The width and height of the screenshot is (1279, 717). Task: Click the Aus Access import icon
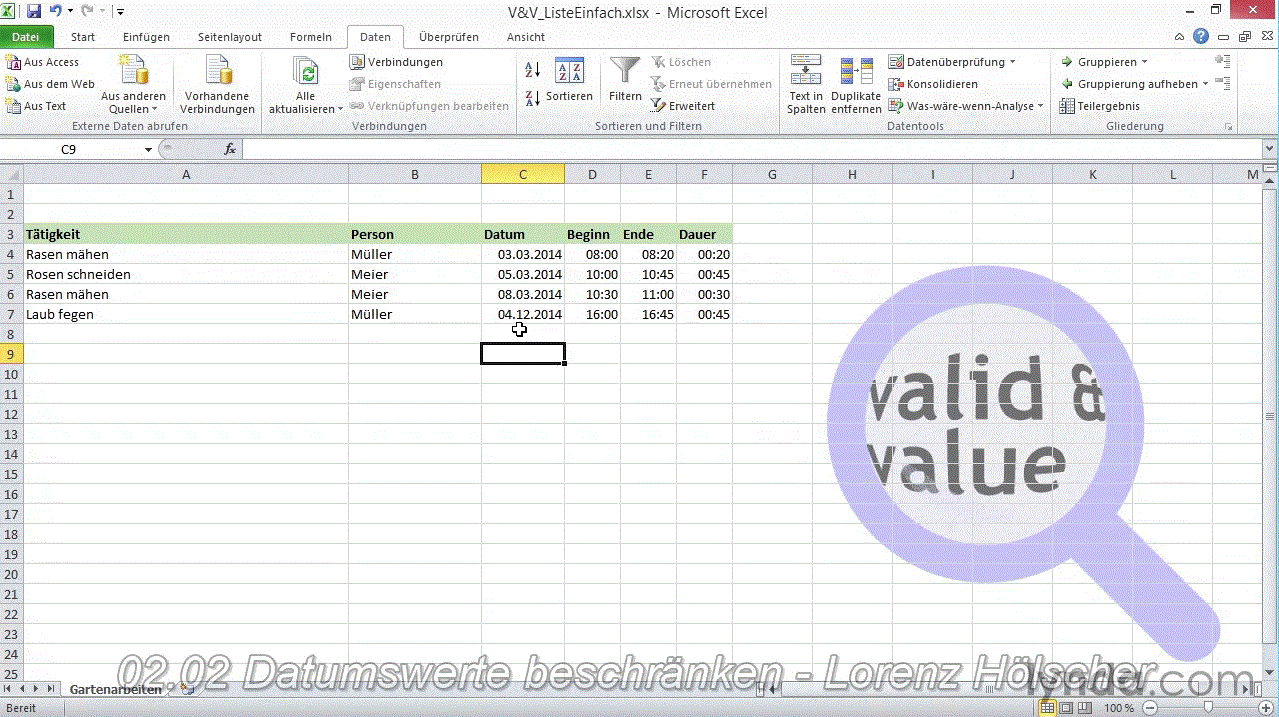coord(13,62)
